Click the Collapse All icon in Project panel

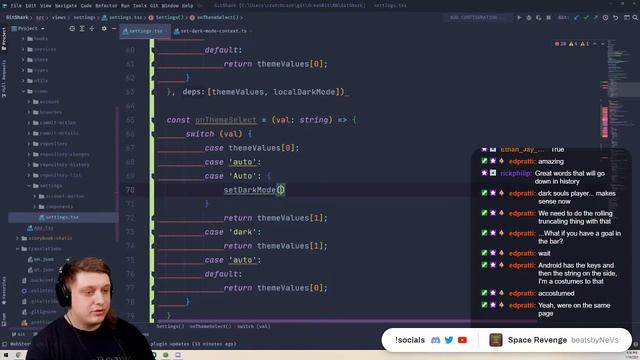point(92,29)
